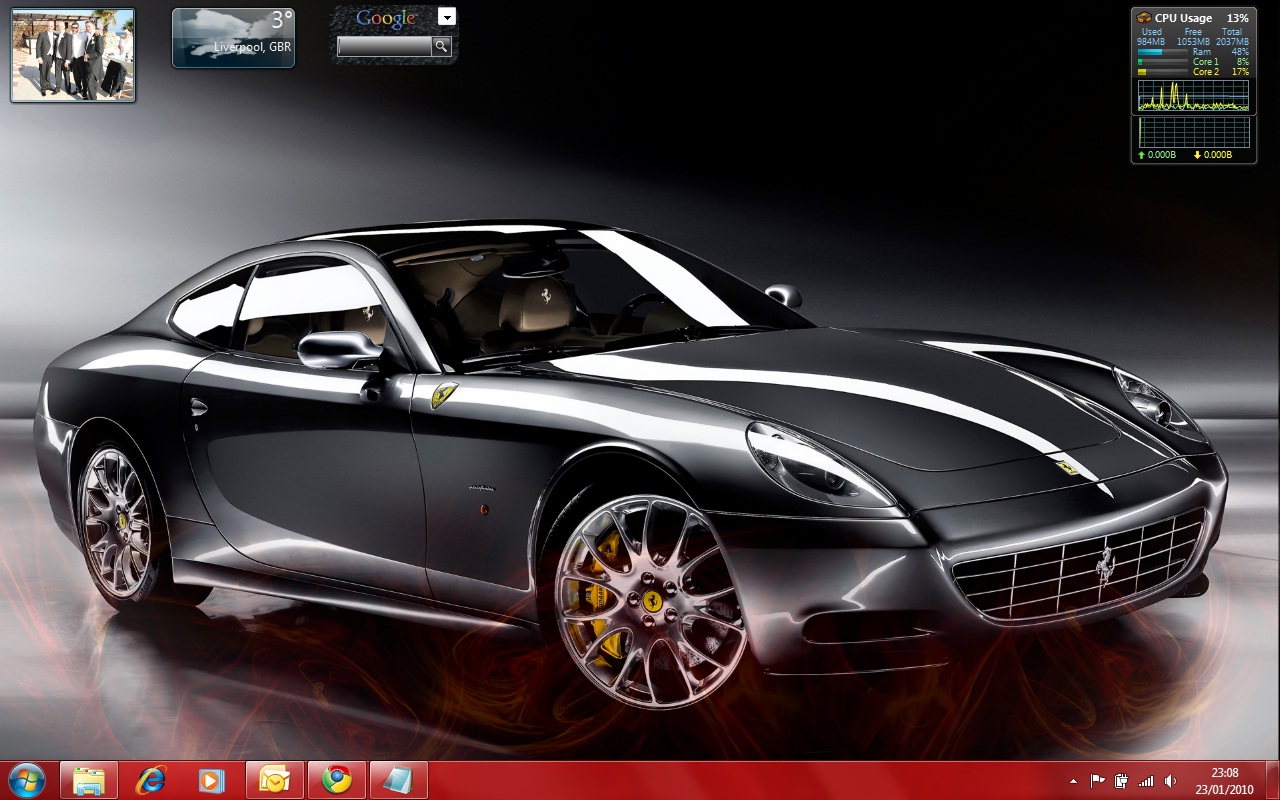Click the Show desktop strip on taskbar edge
The width and height of the screenshot is (1280, 800).
click(x=1272, y=781)
